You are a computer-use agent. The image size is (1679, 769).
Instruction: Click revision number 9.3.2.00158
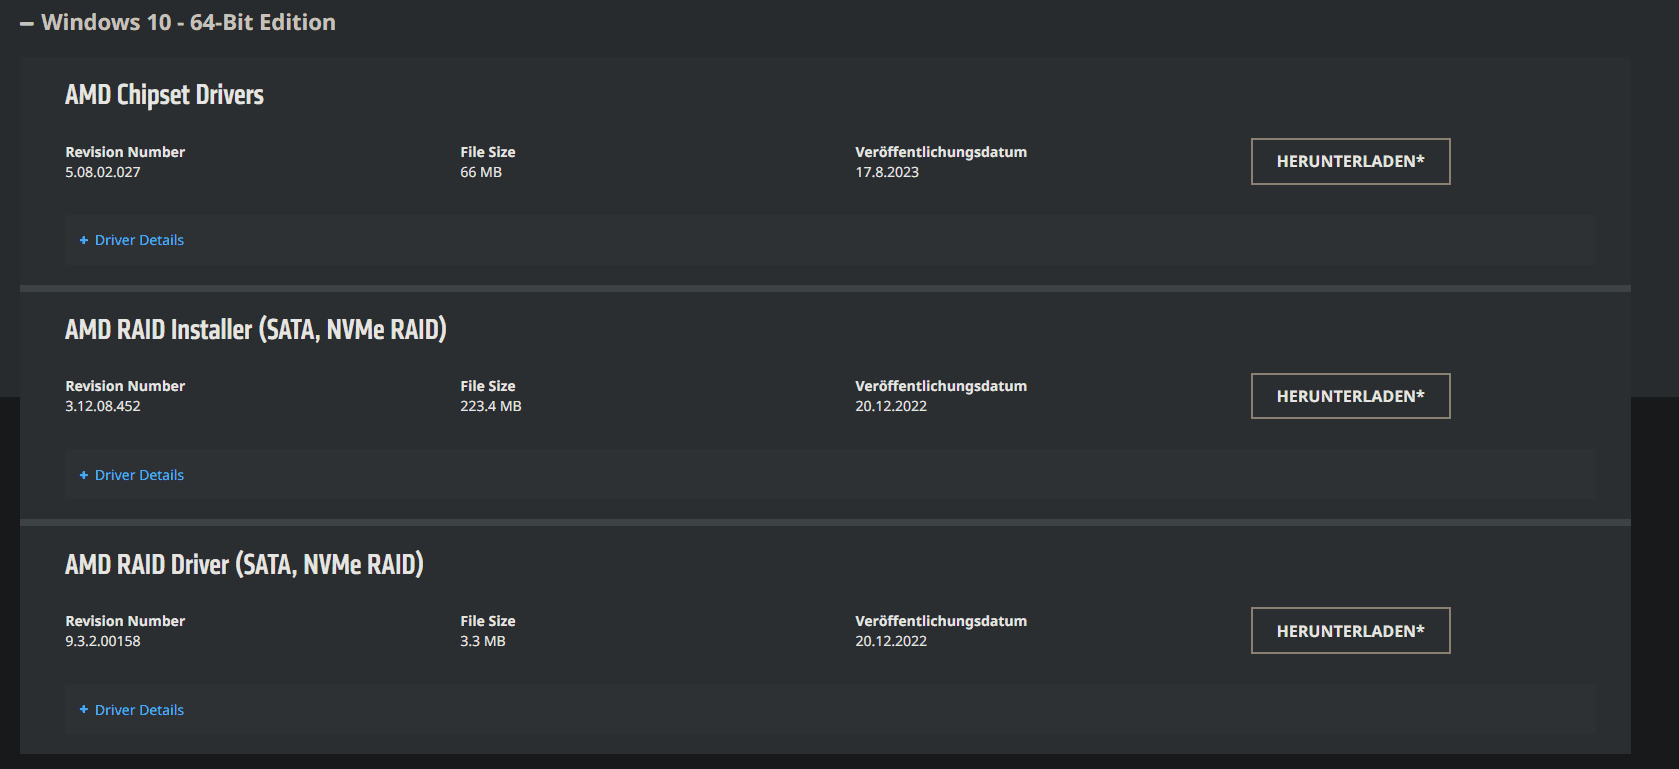point(103,641)
